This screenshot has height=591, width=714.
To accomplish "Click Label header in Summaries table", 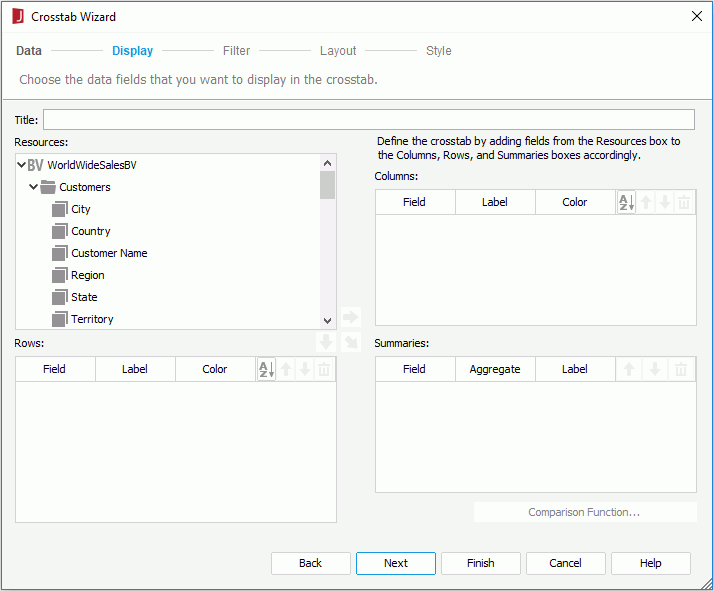I will click(575, 369).
